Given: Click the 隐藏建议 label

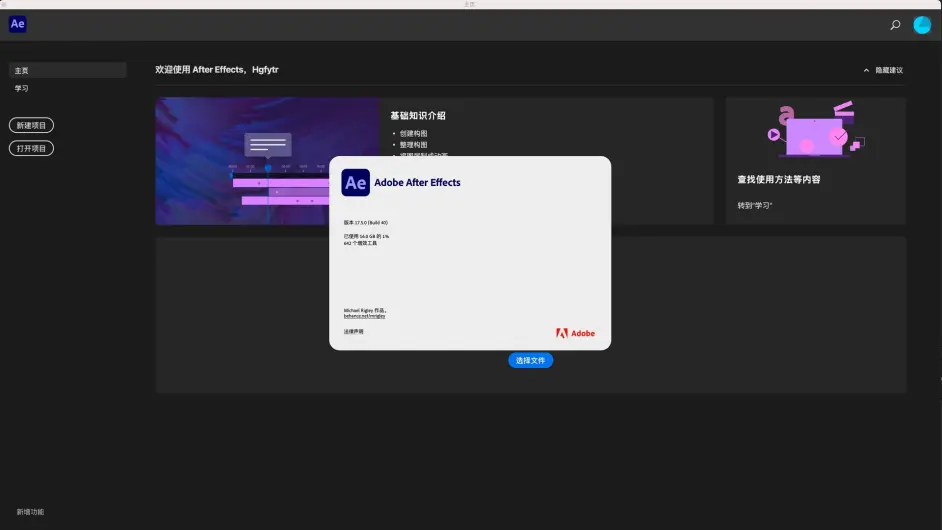Looking at the screenshot, I should pos(889,70).
